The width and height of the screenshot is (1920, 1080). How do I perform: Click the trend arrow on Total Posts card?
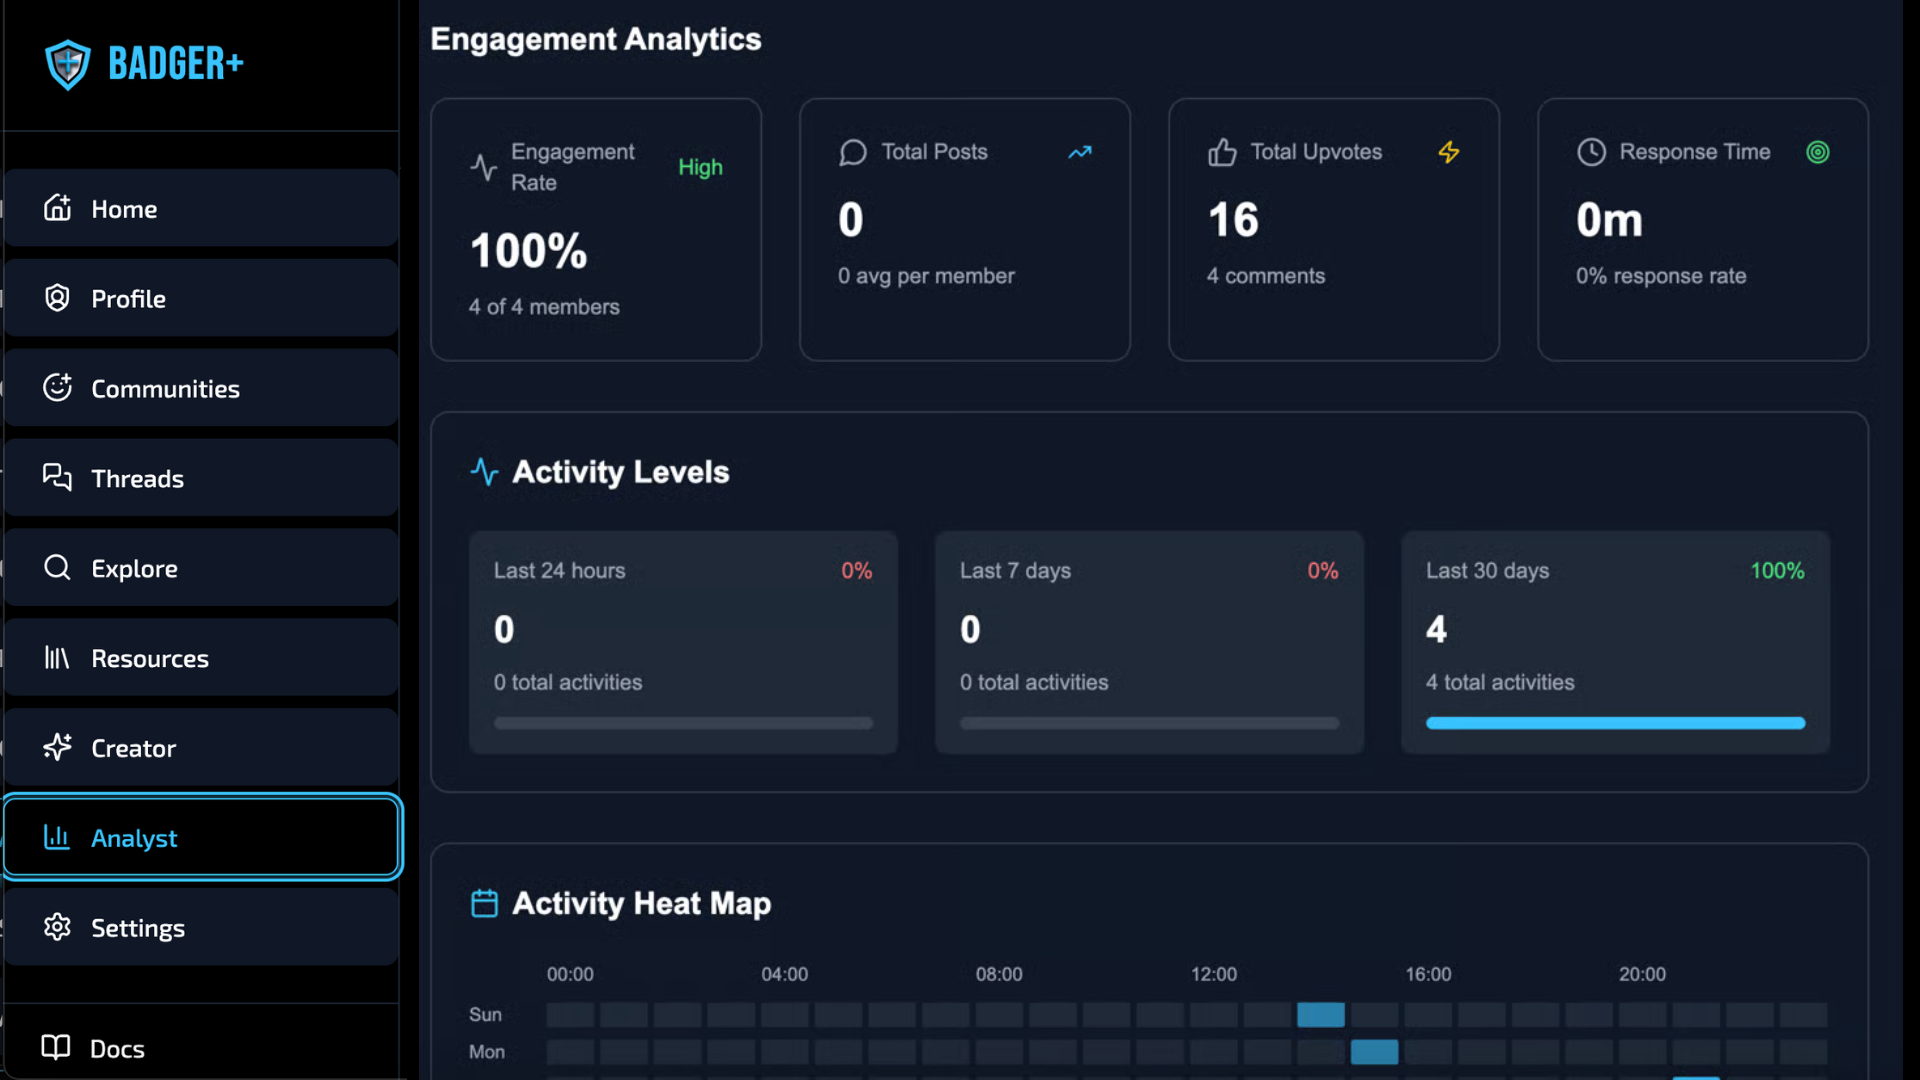pos(1080,152)
